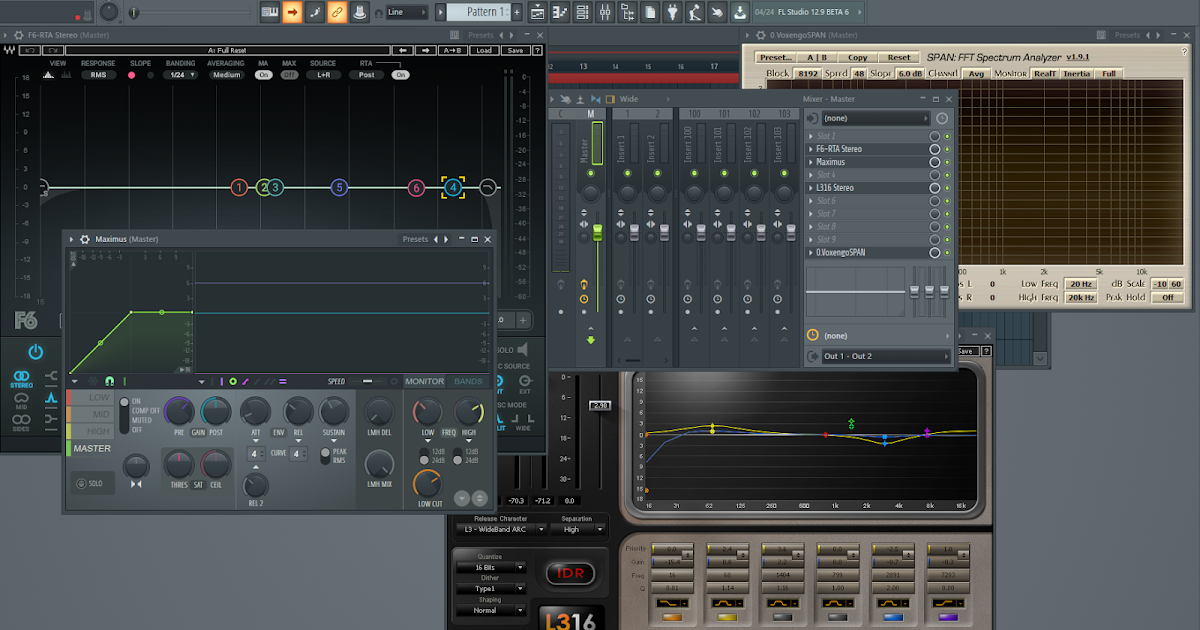
Task: Click Maximus THRES knob
Action: [x=178, y=464]
